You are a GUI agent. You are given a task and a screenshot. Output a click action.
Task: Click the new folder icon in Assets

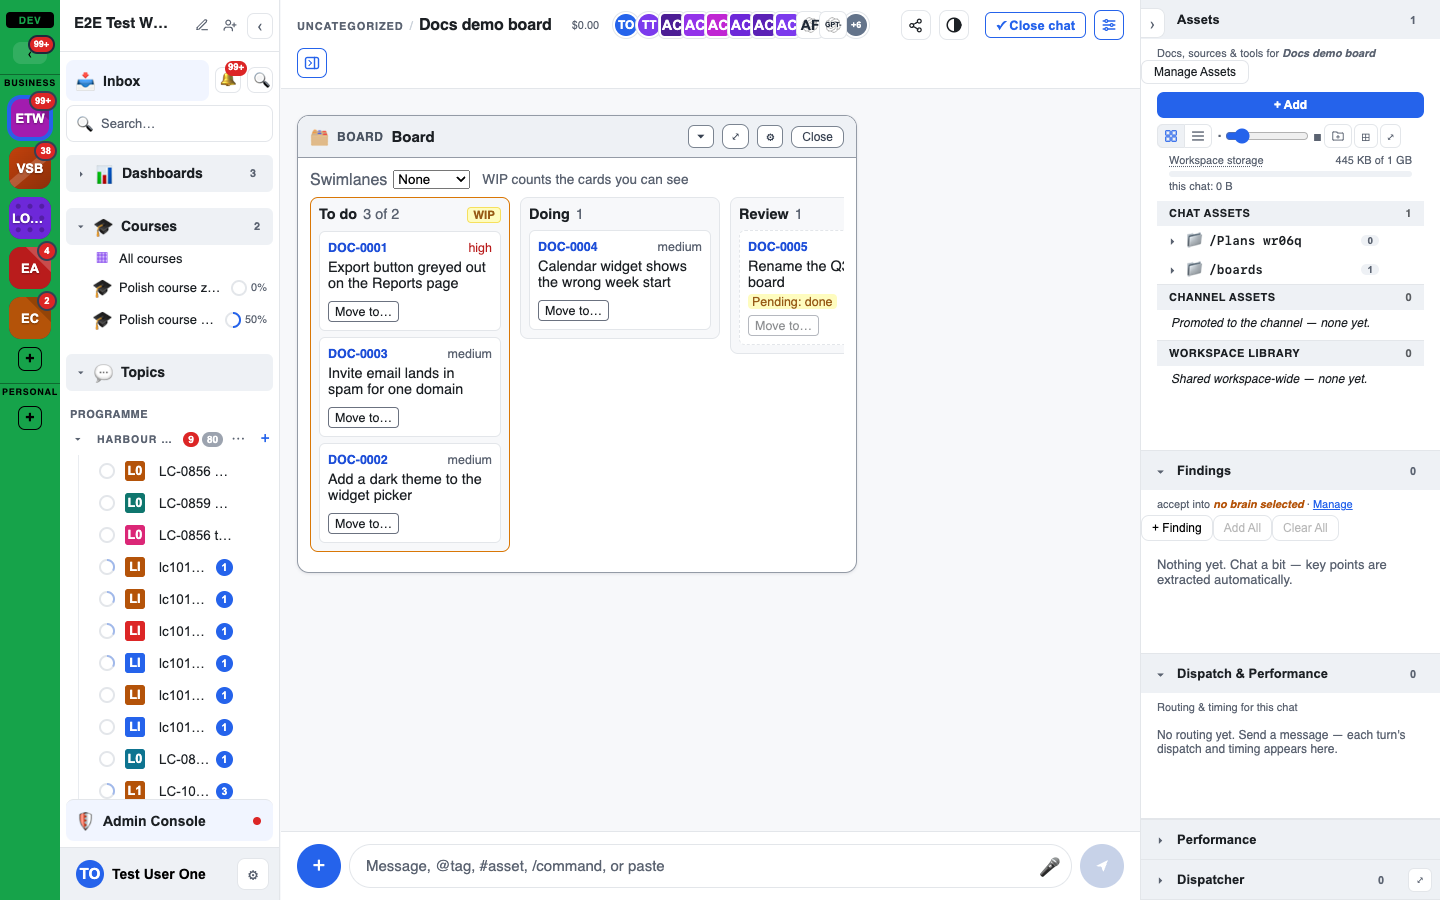coord(1338,136)
